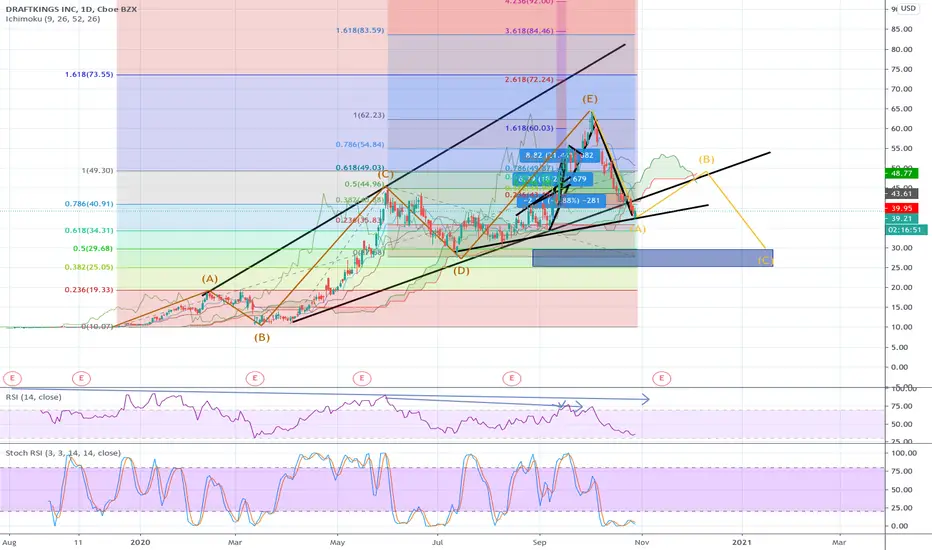The width and height of the screenshot is (932, 550).
Task: Select the Ichimoku (9, 26, 52, 26) indicator legend
Action: tap(53, 19)
